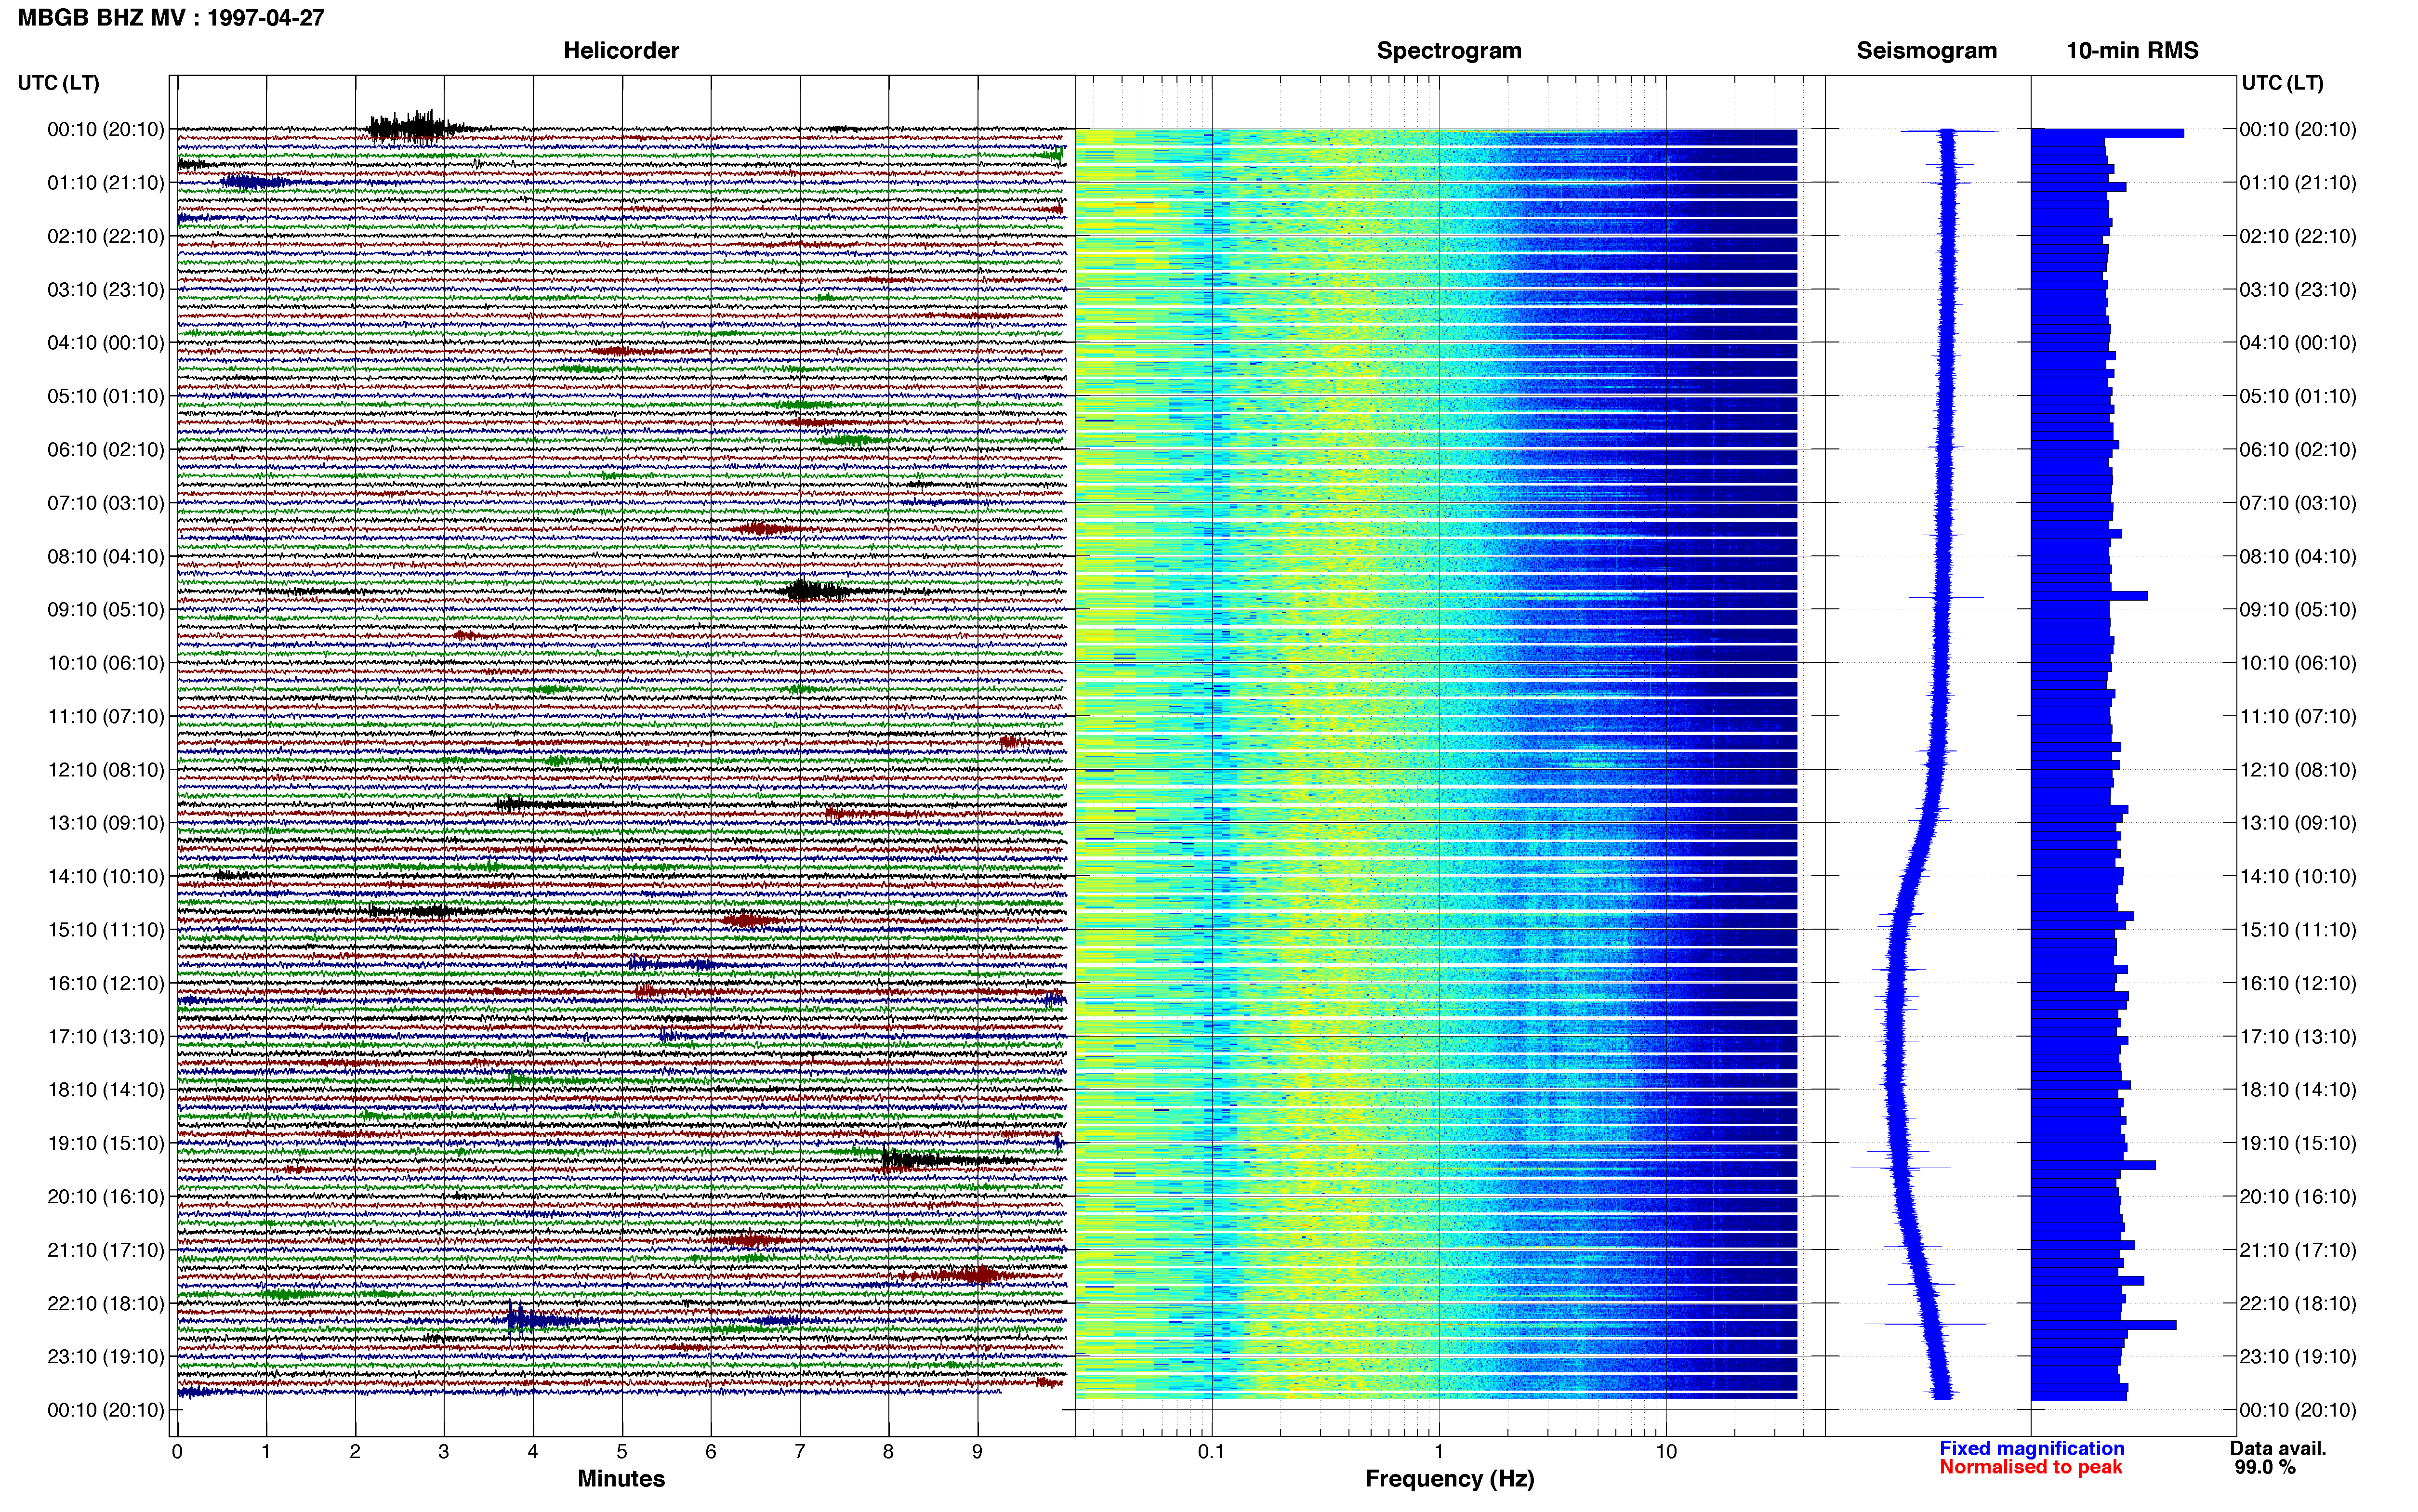Image resolution: width=2418 pixels, height=1512 pixels.
Task: Click the '9' tick on the Minutes axis
Action: 977,1452
